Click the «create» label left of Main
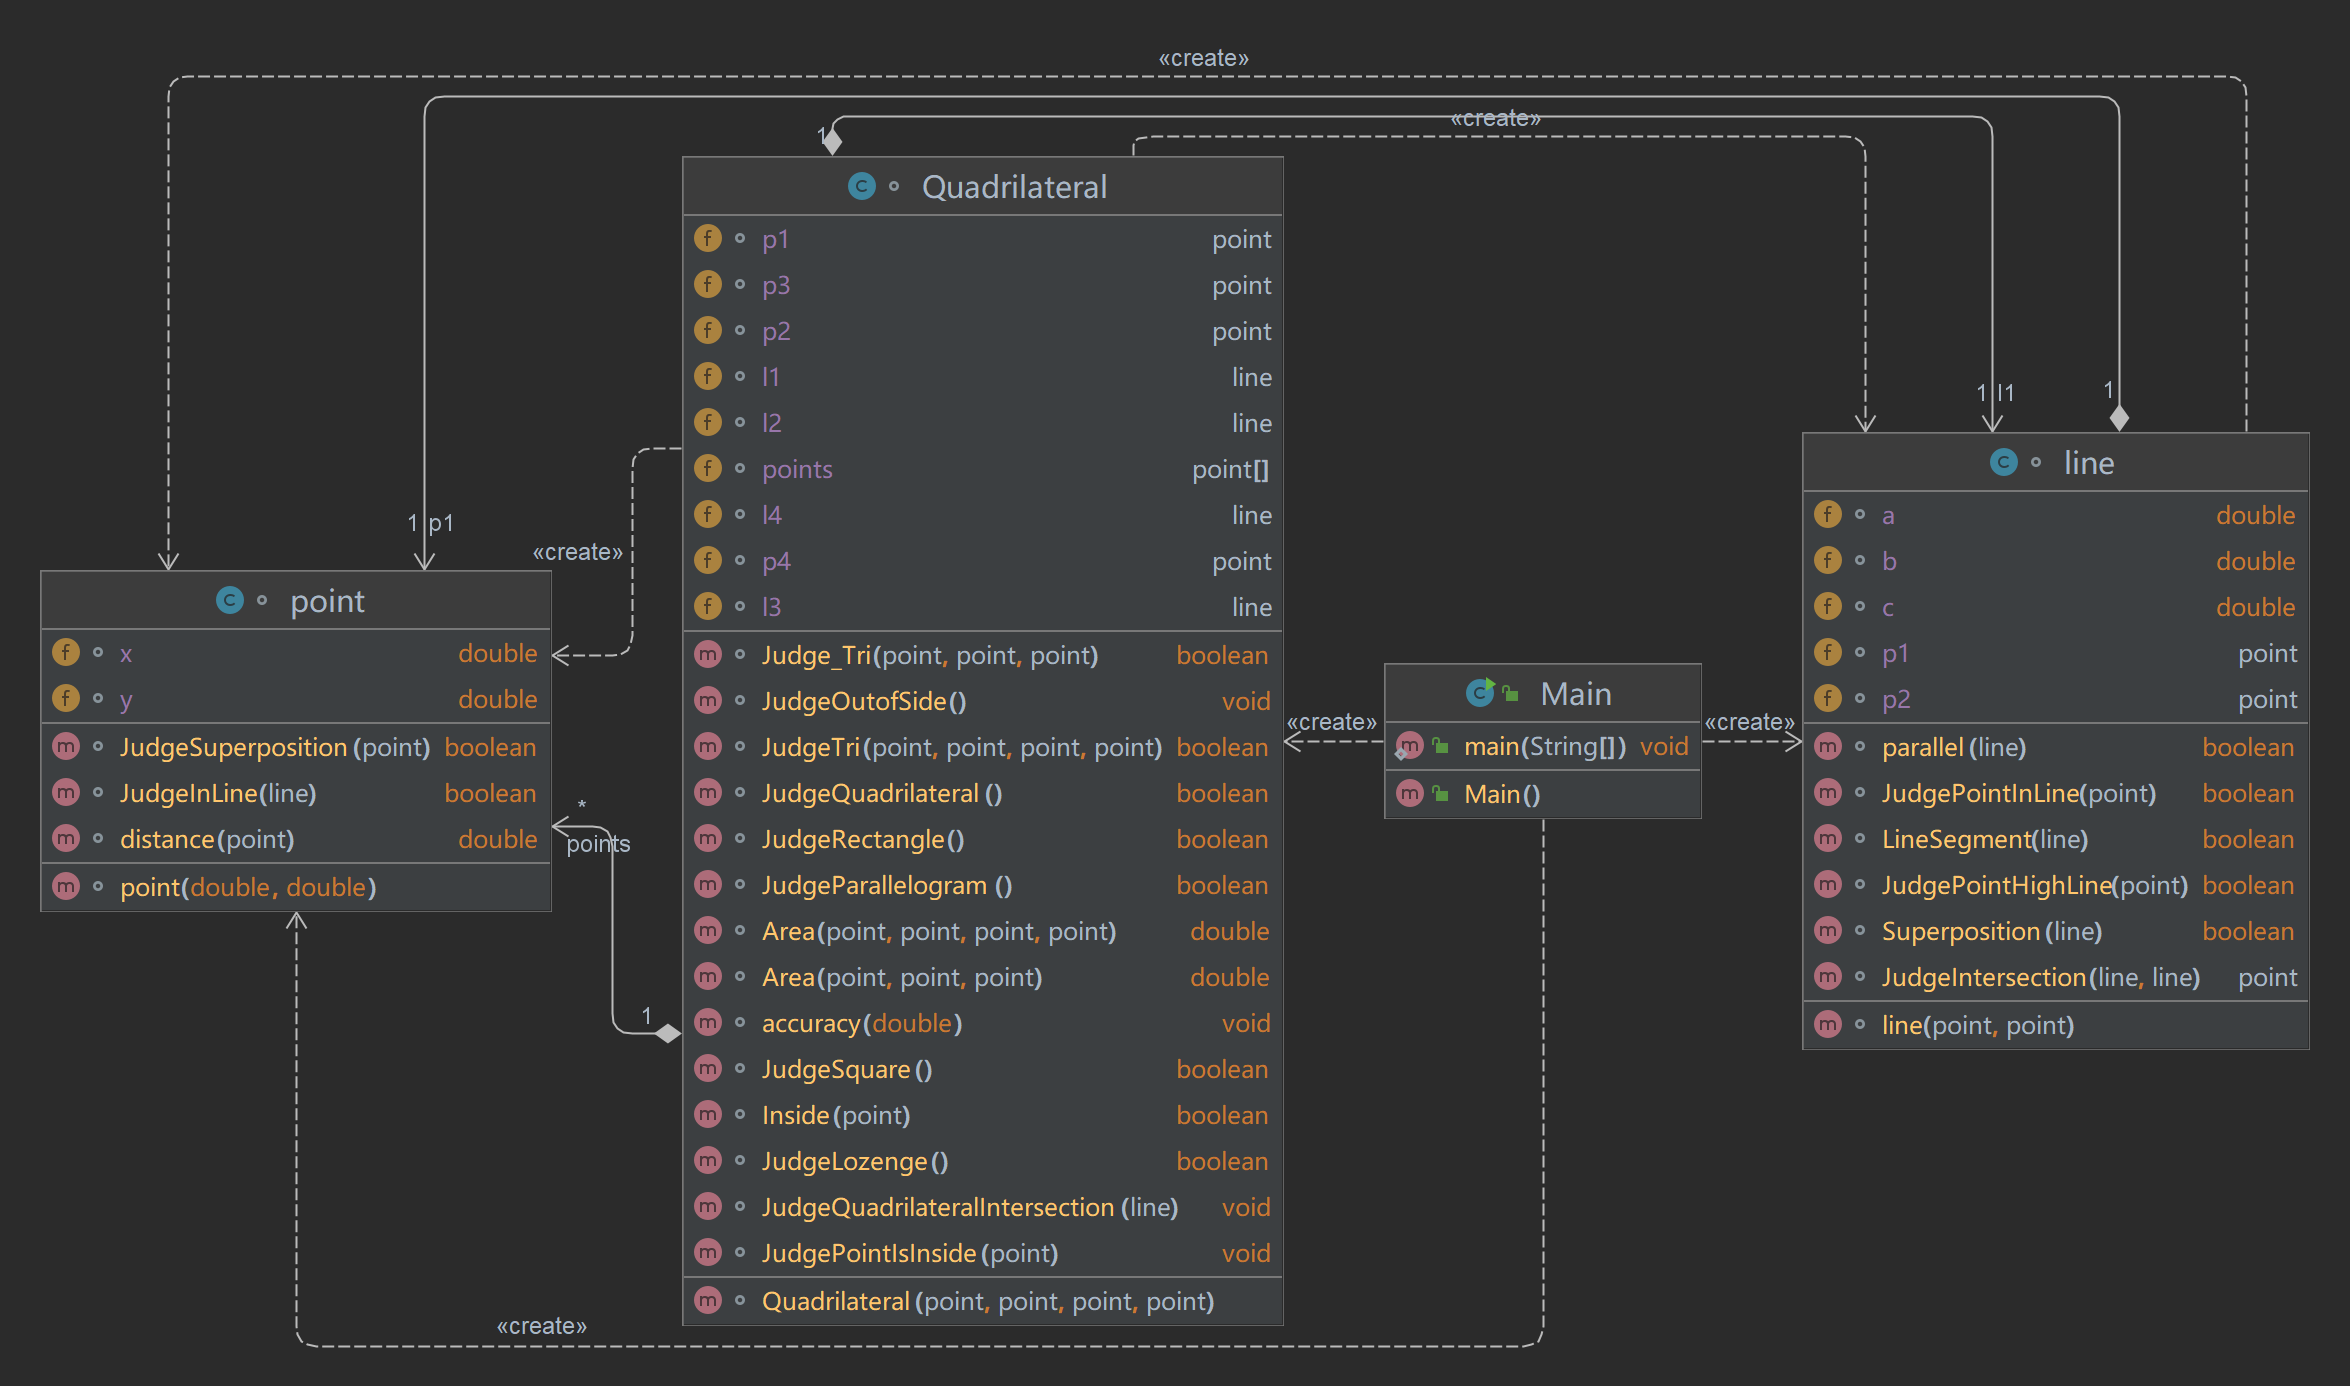Viewport: 2350px width, 1386px height. (1331, 722)
